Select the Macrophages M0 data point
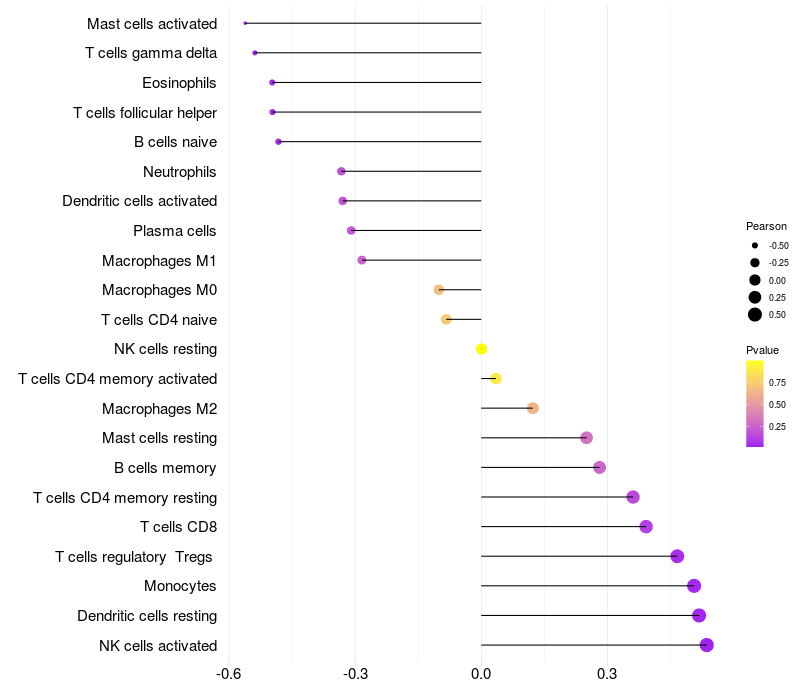Viewport: 800px width, 700px height. click(439, 290)
